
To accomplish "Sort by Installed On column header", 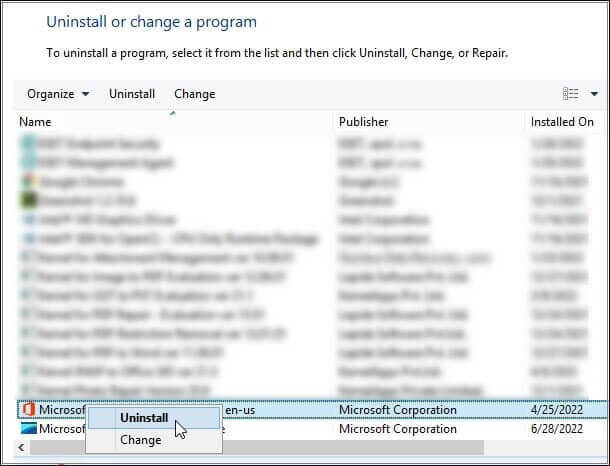I will pyautogui.click(x=562, y=122).
